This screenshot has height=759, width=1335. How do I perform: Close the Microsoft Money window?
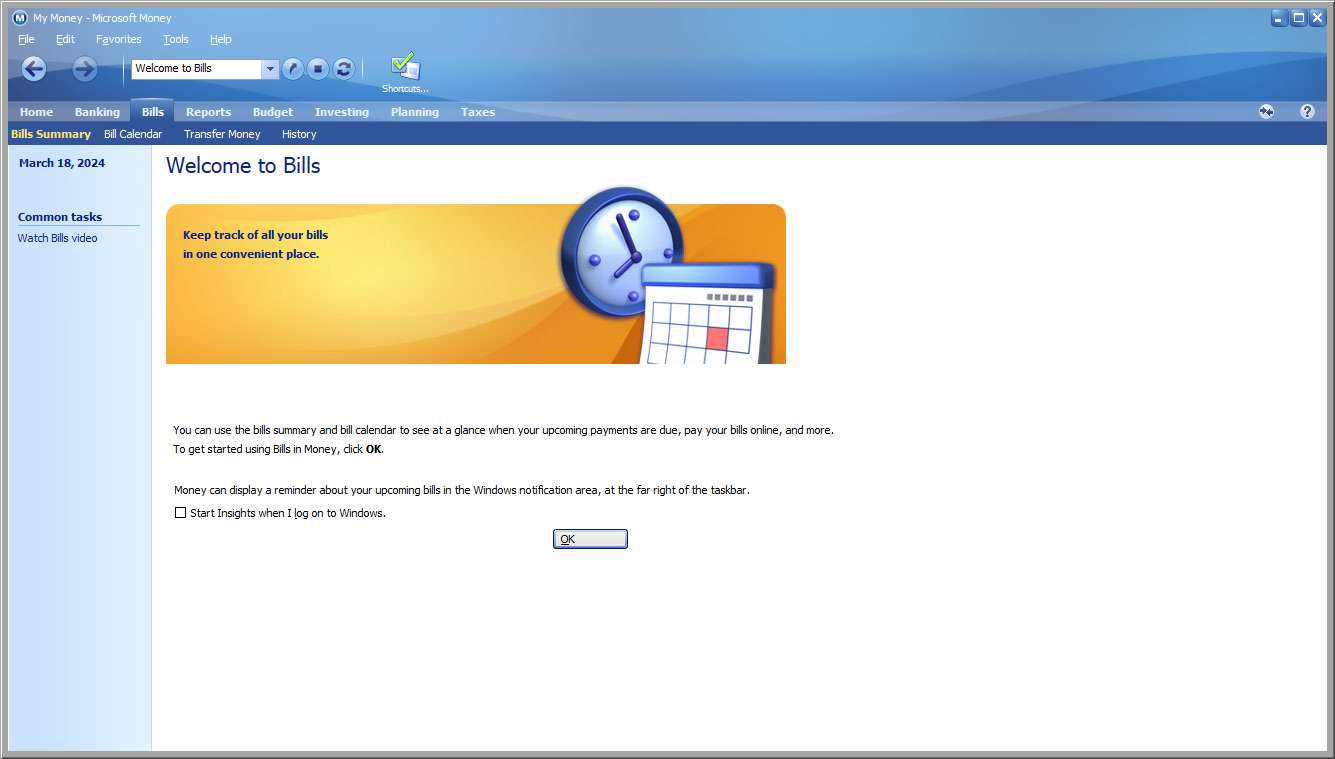1316,18
